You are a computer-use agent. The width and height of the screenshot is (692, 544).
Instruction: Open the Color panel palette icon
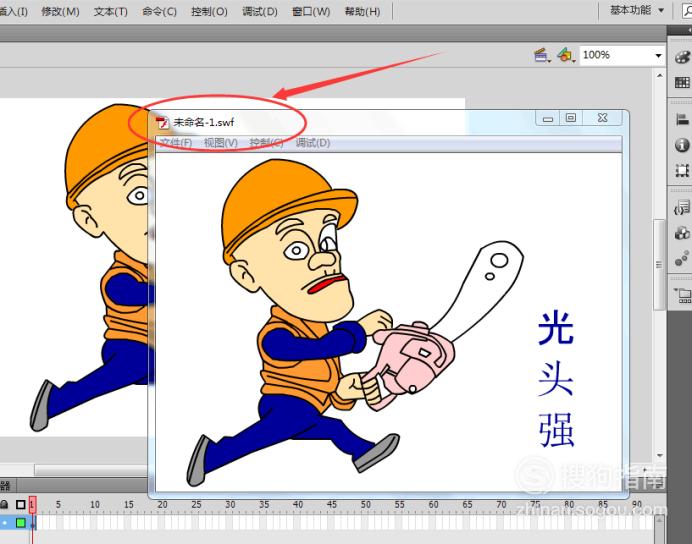[682, 57]
